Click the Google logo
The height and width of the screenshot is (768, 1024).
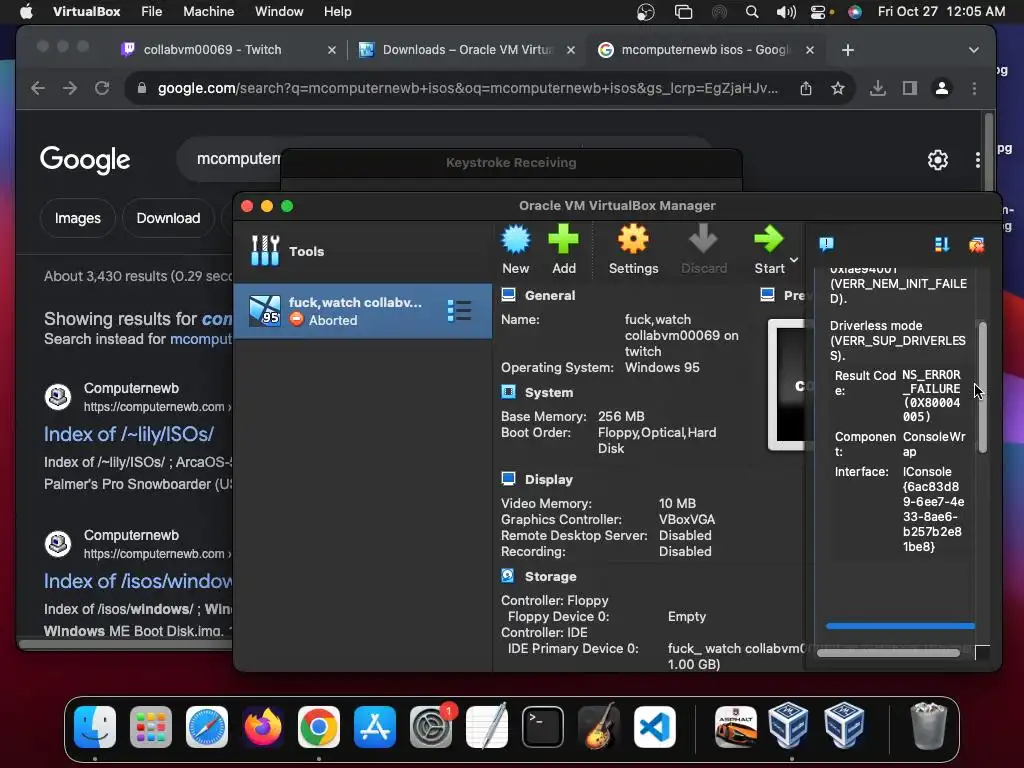click(x=85, y=160)
